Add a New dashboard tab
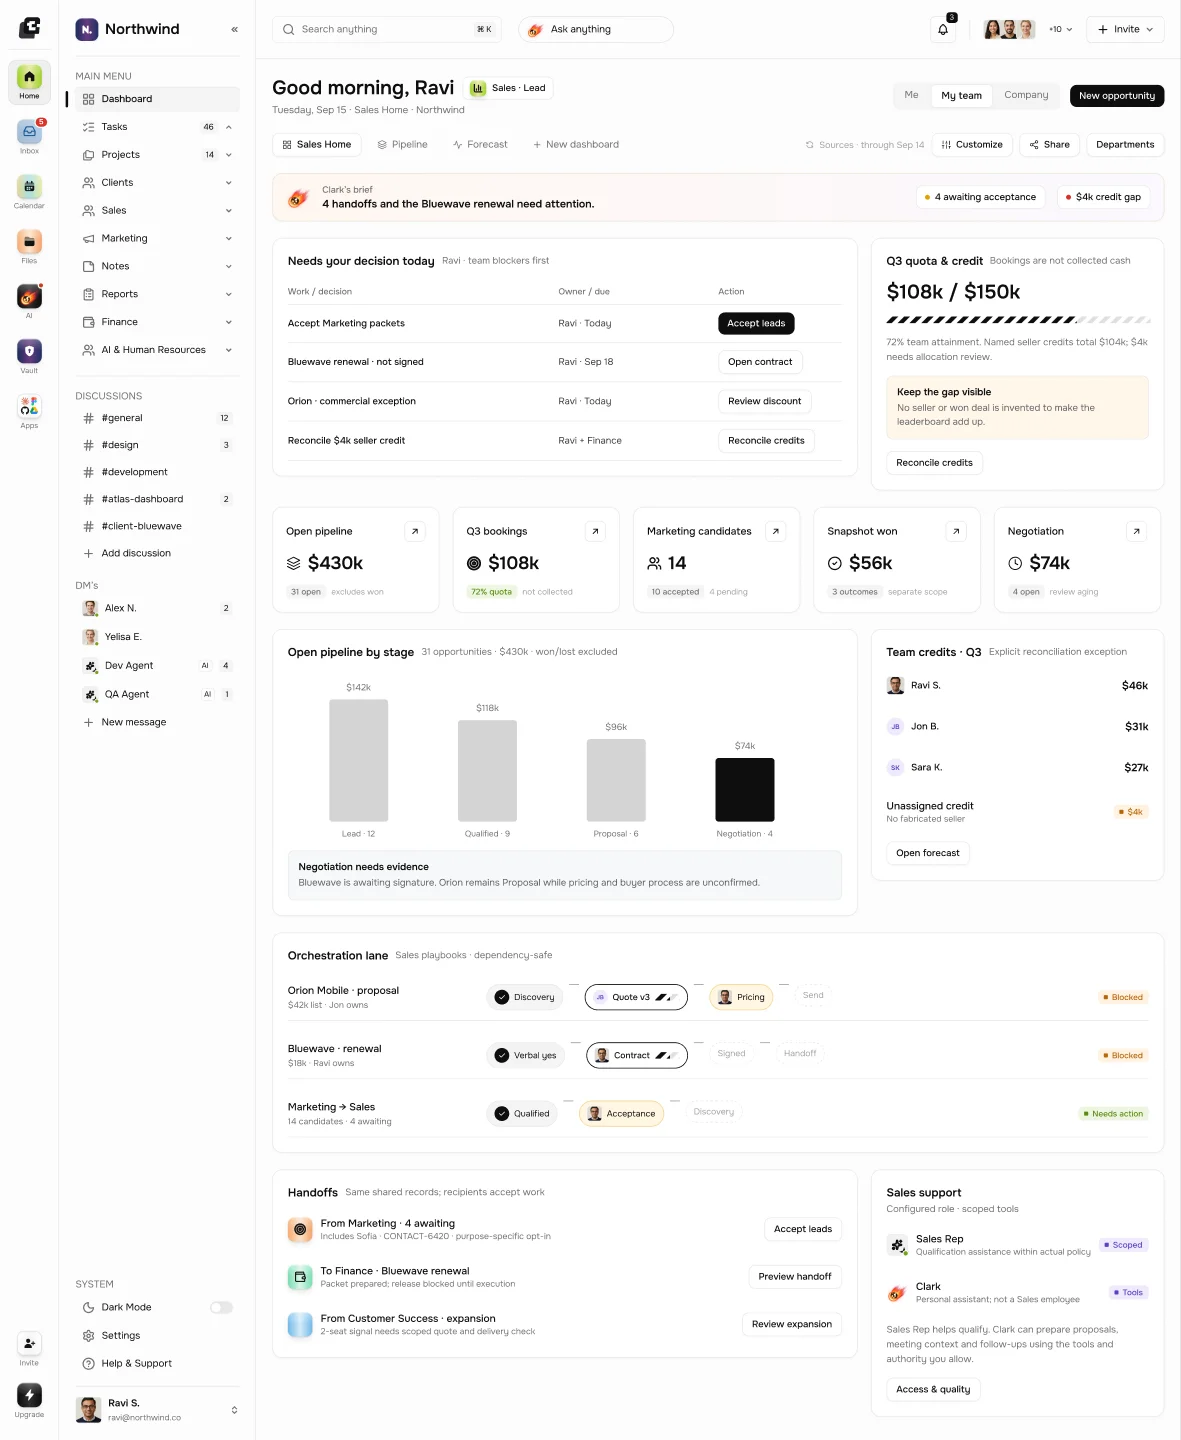 [x=576, y=145]
